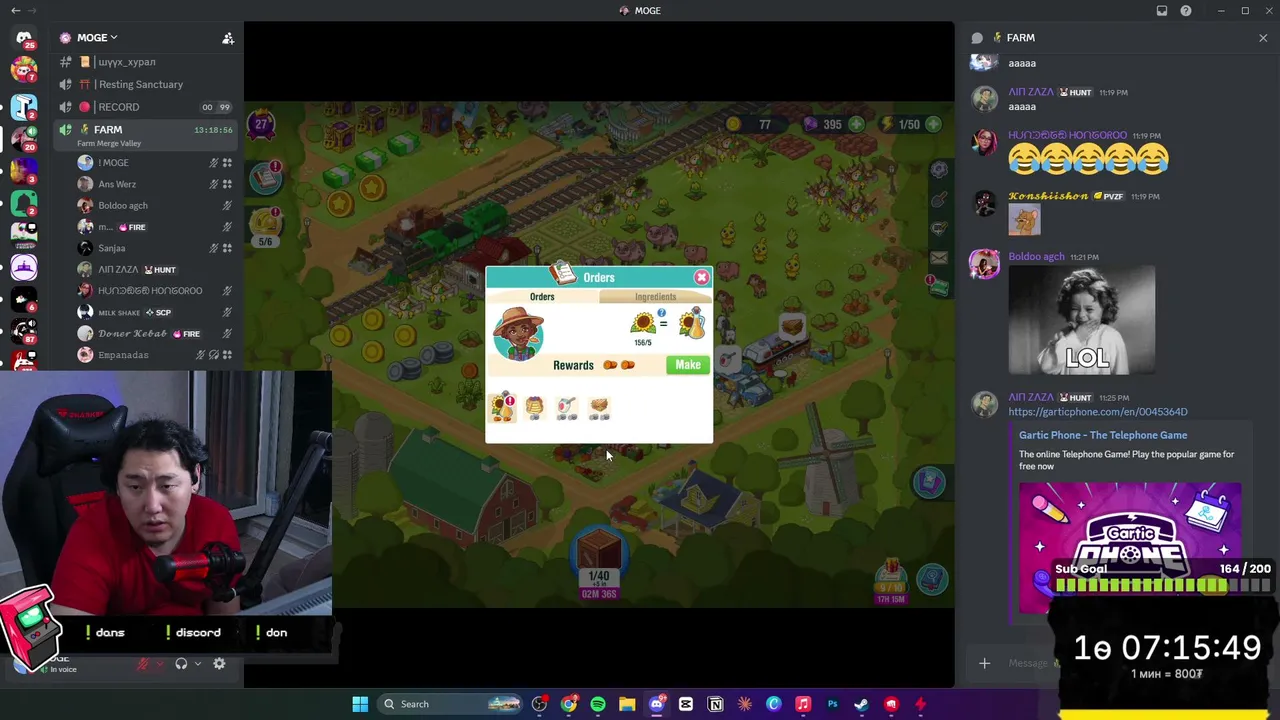The height and width of the screenshot is (720, 1280).
Task: Open the player level 27 badge
Action: (262, 124)
